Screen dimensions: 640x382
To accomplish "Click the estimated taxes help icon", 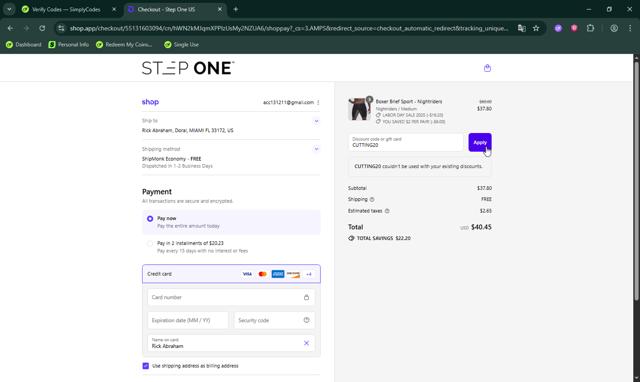I will pos(387,211).
